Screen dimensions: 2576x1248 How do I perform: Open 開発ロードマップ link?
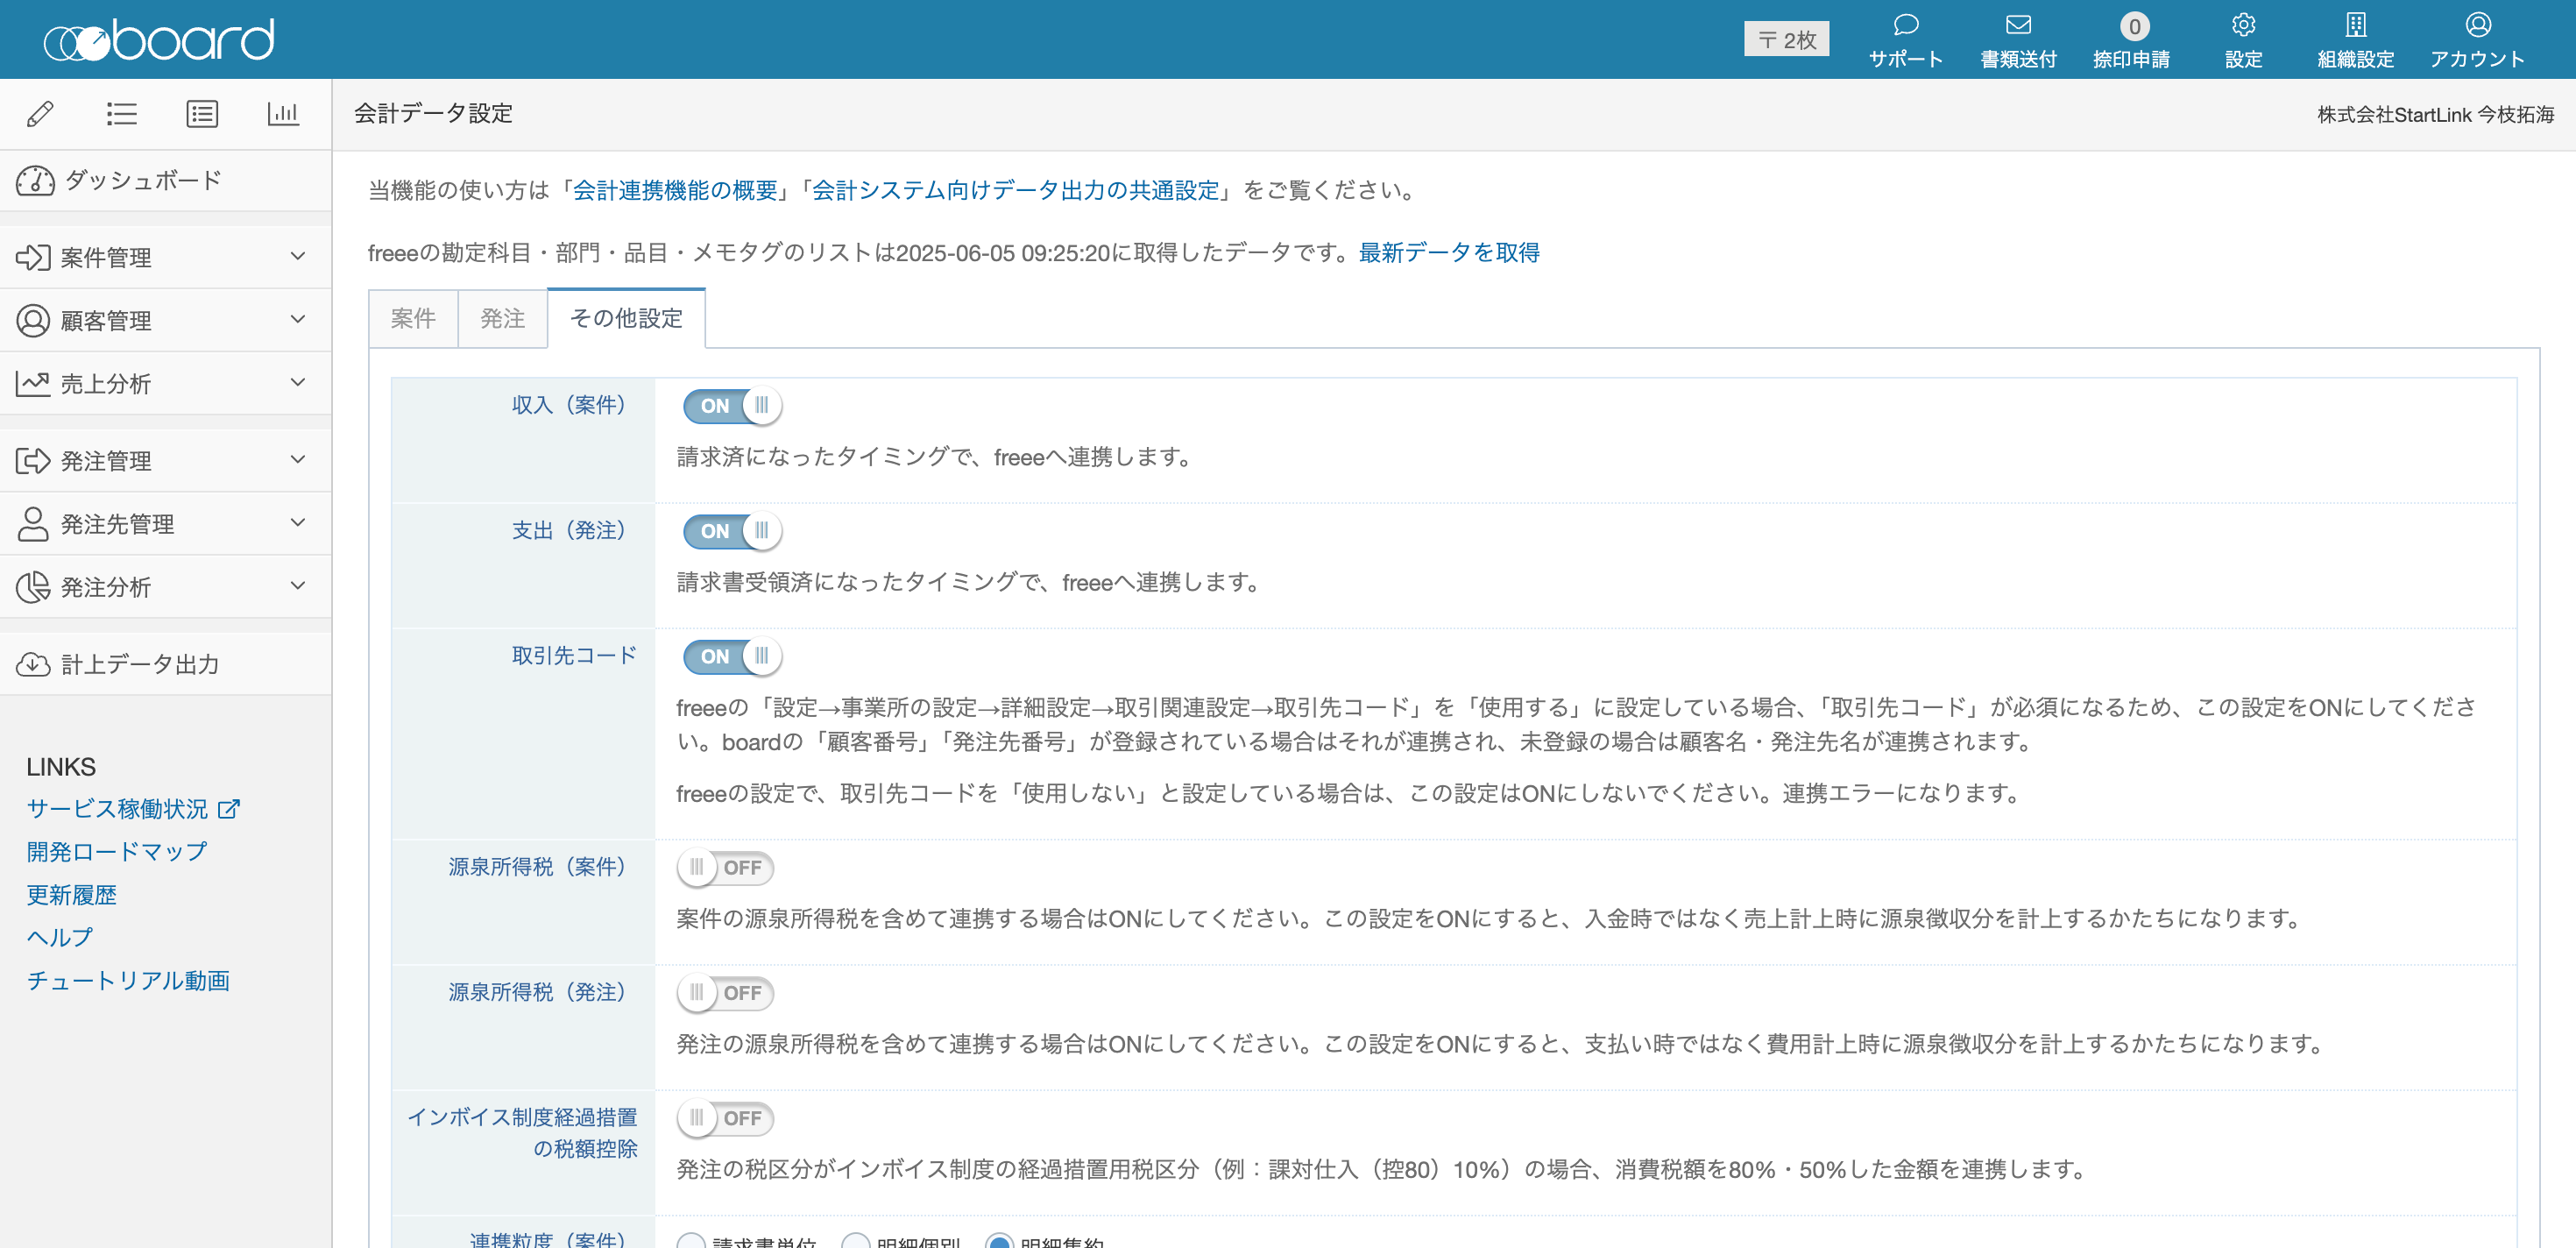pyautogui.click(x=117, y=851)
